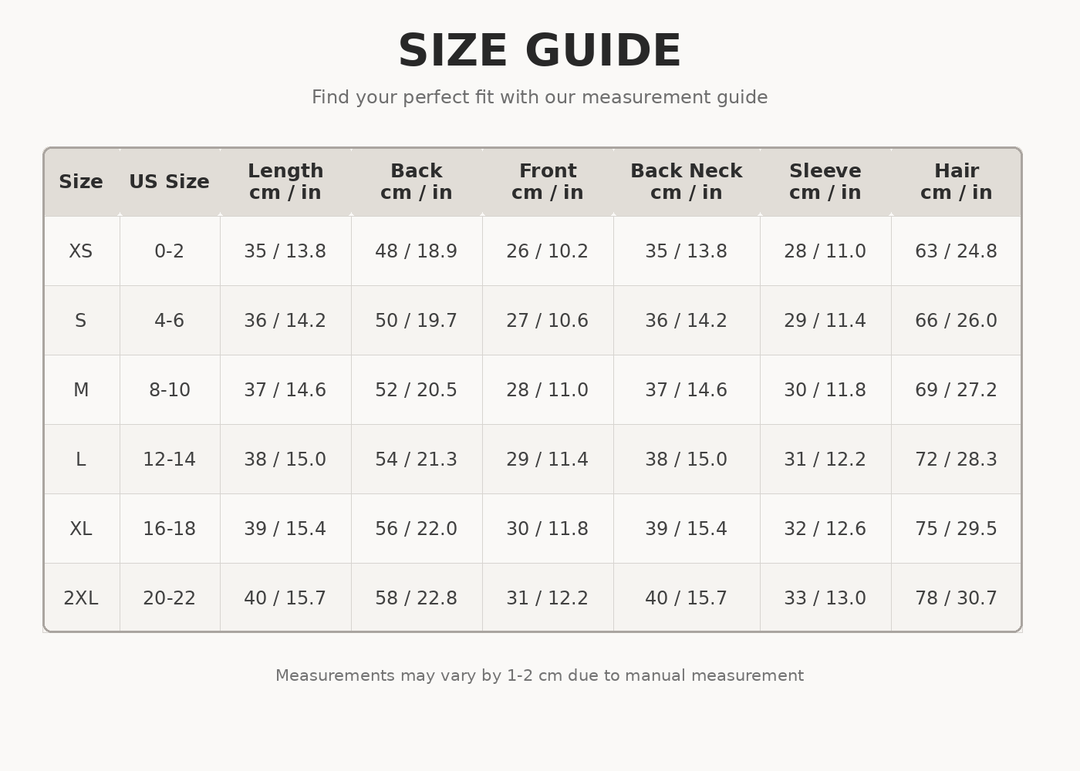Select the 33 / 13.0 sleeve value

(x=825, y=598)
